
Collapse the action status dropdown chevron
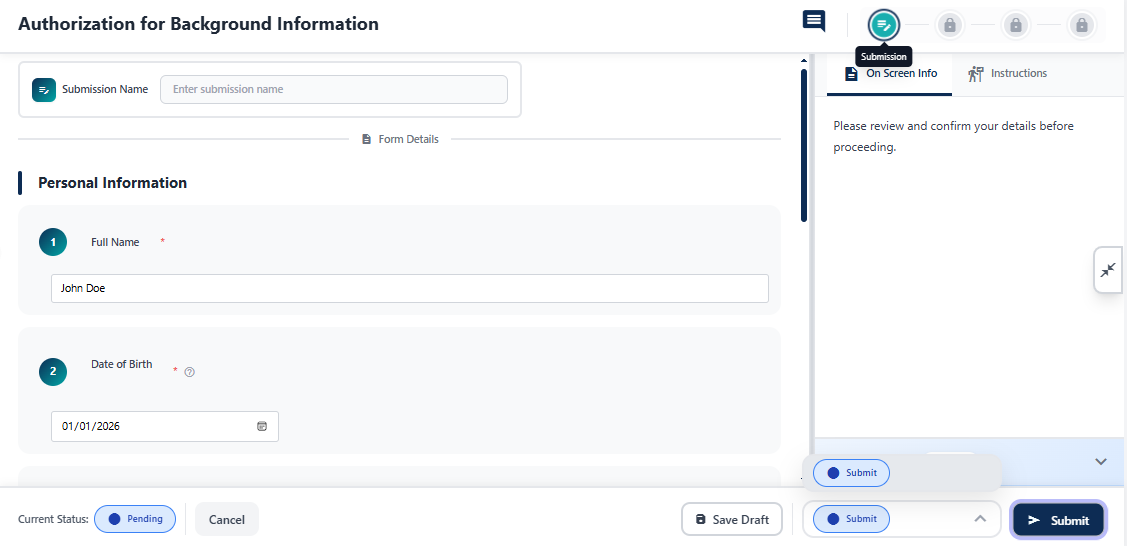point(980,519)
